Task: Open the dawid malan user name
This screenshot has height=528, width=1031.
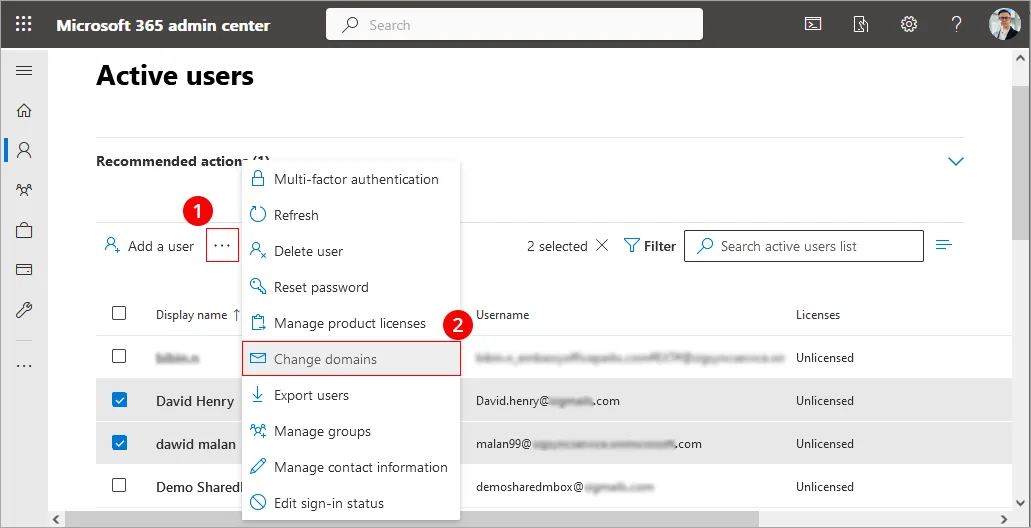Action: (195, 444)
